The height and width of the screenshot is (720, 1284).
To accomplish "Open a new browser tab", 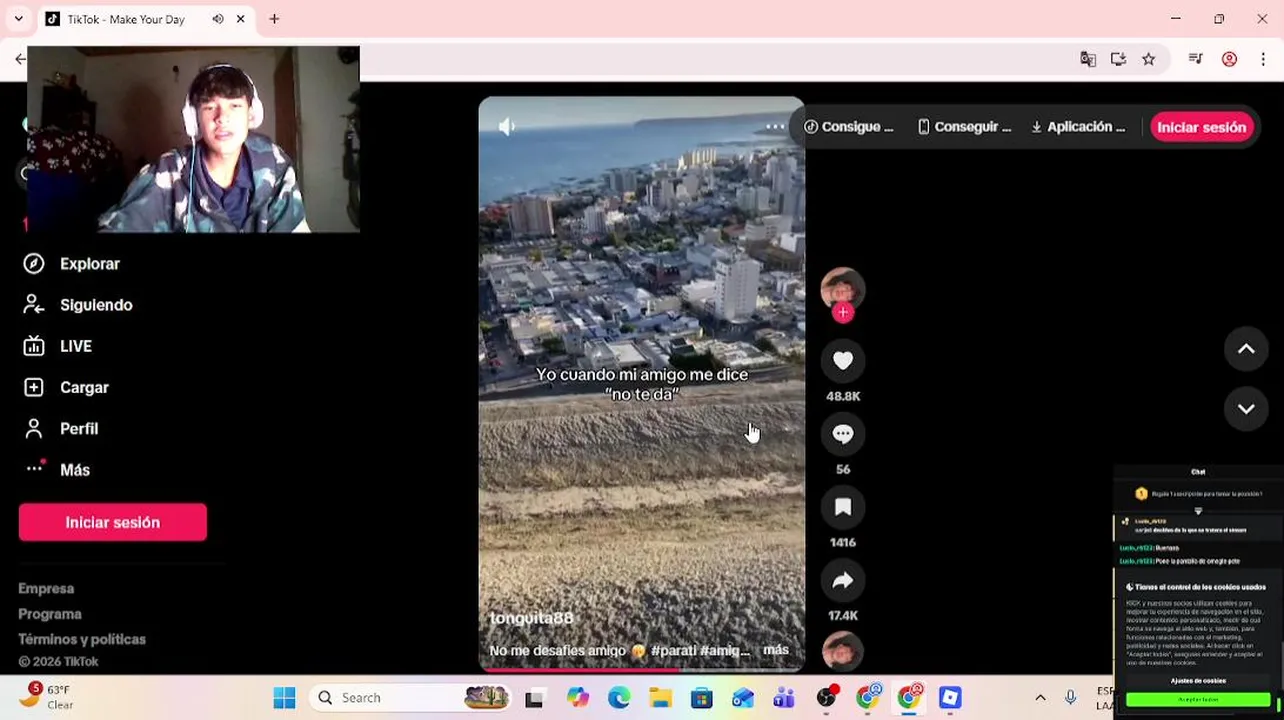I will coord(274,19).
